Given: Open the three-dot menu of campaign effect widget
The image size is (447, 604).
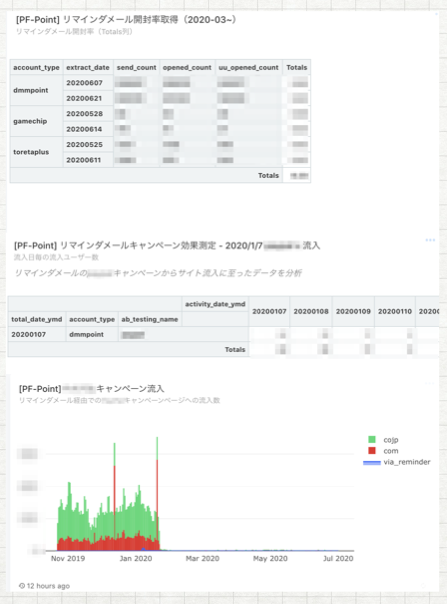Looking at the screenshot, I should [x=430, y=240].
